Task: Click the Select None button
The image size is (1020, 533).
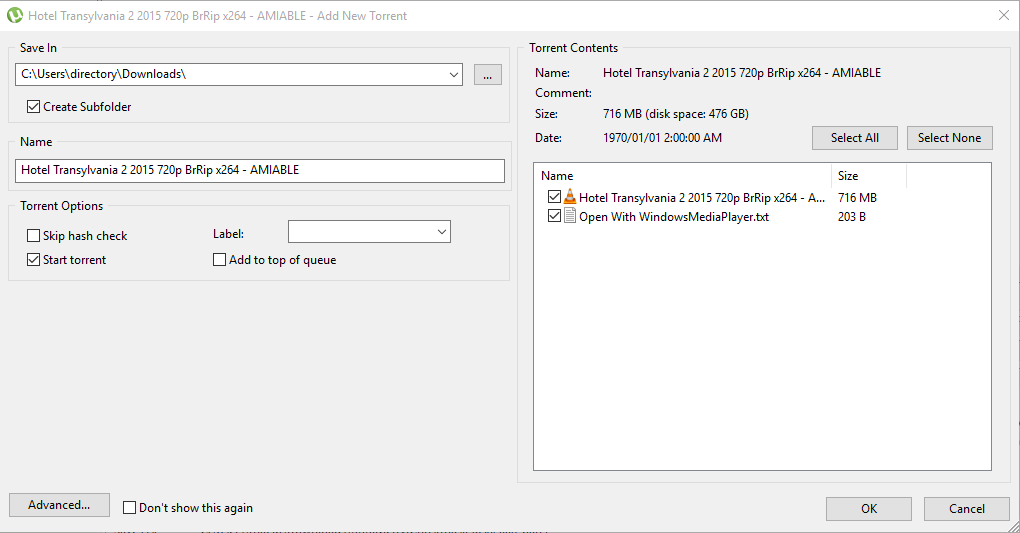Action: coord(950,138)
